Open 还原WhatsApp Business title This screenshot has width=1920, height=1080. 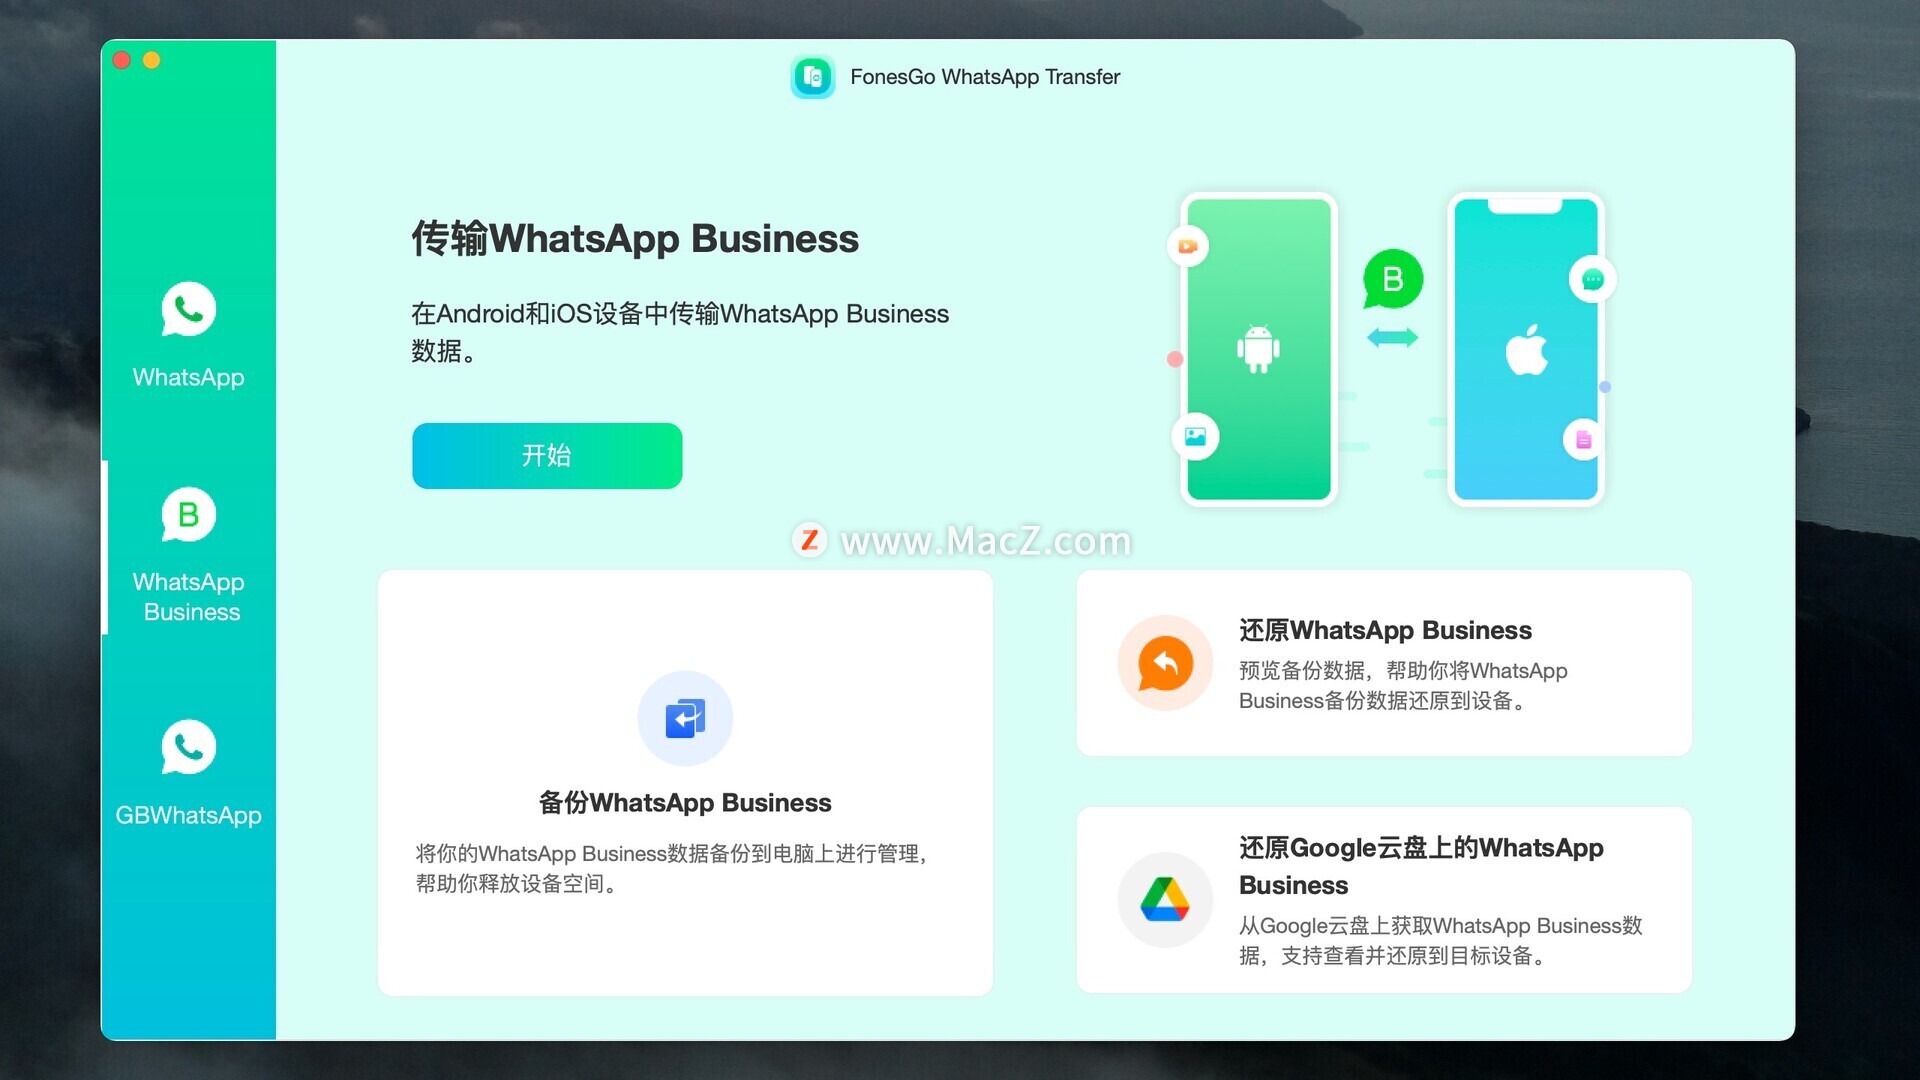(x=1385, y=630)
